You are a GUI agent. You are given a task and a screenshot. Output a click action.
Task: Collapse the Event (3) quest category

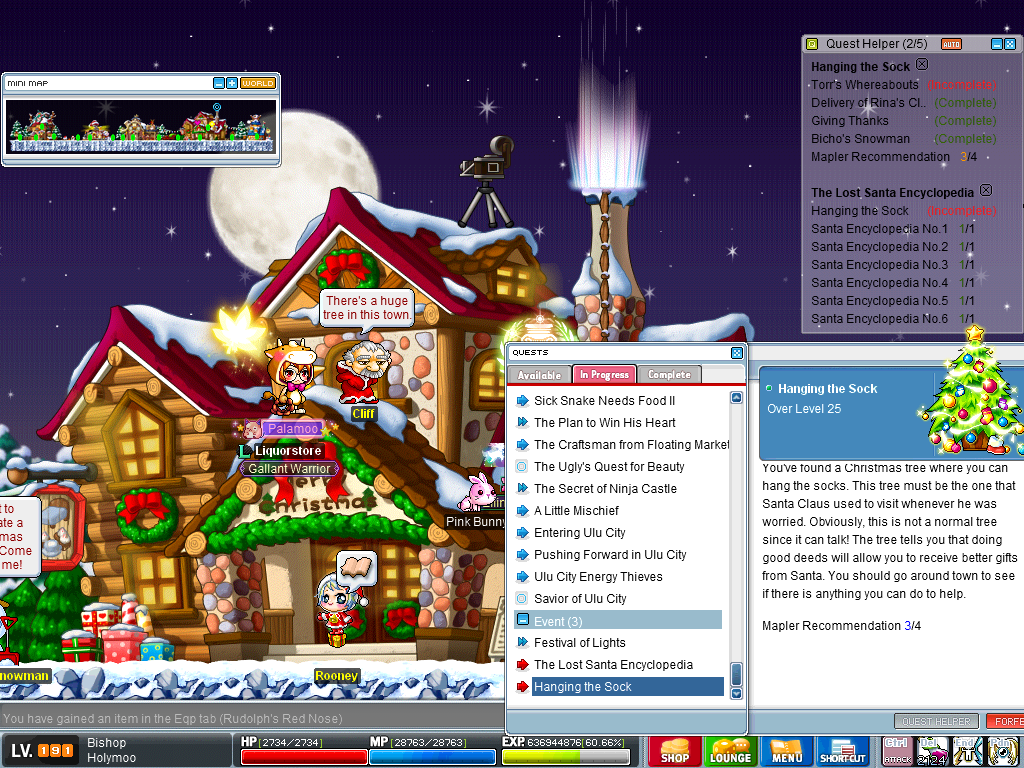click(x=522, y=620)
